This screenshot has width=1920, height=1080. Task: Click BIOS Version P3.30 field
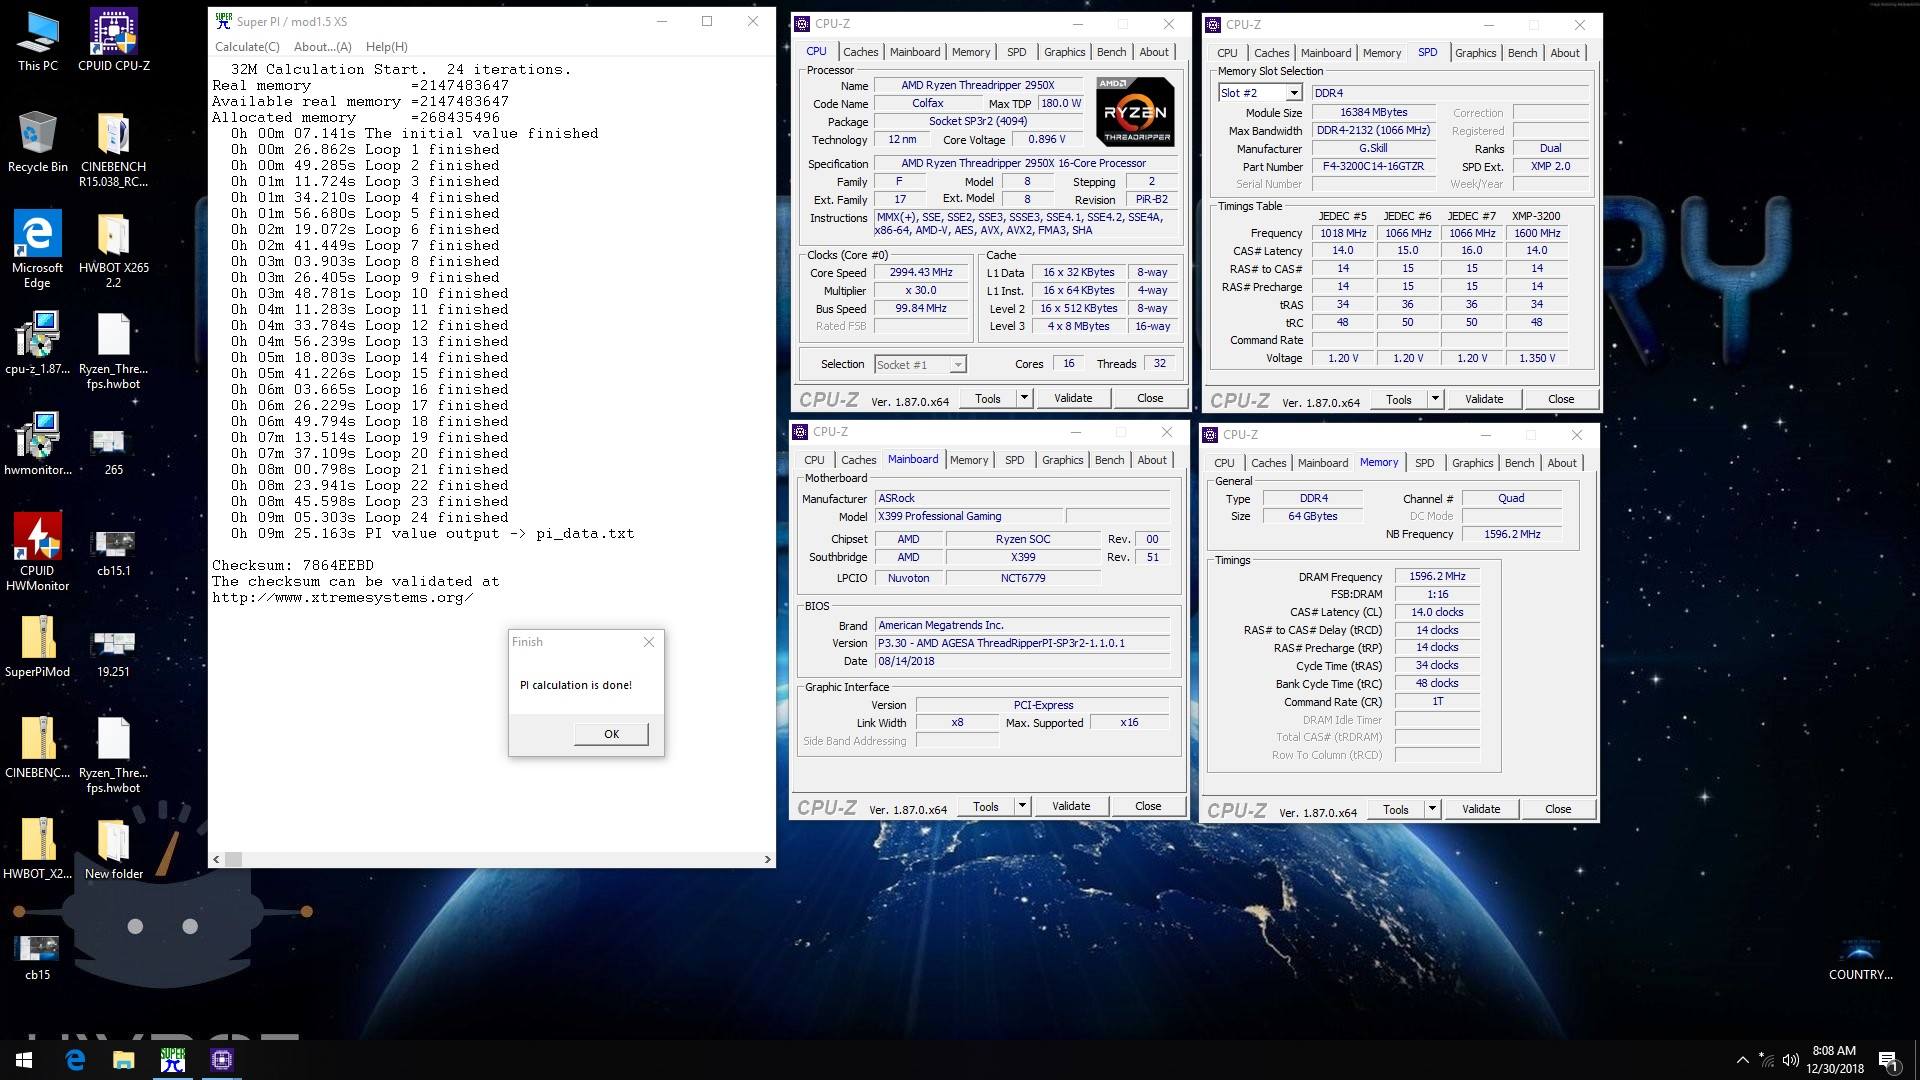pyautogui.click(x=1022, y=643)
